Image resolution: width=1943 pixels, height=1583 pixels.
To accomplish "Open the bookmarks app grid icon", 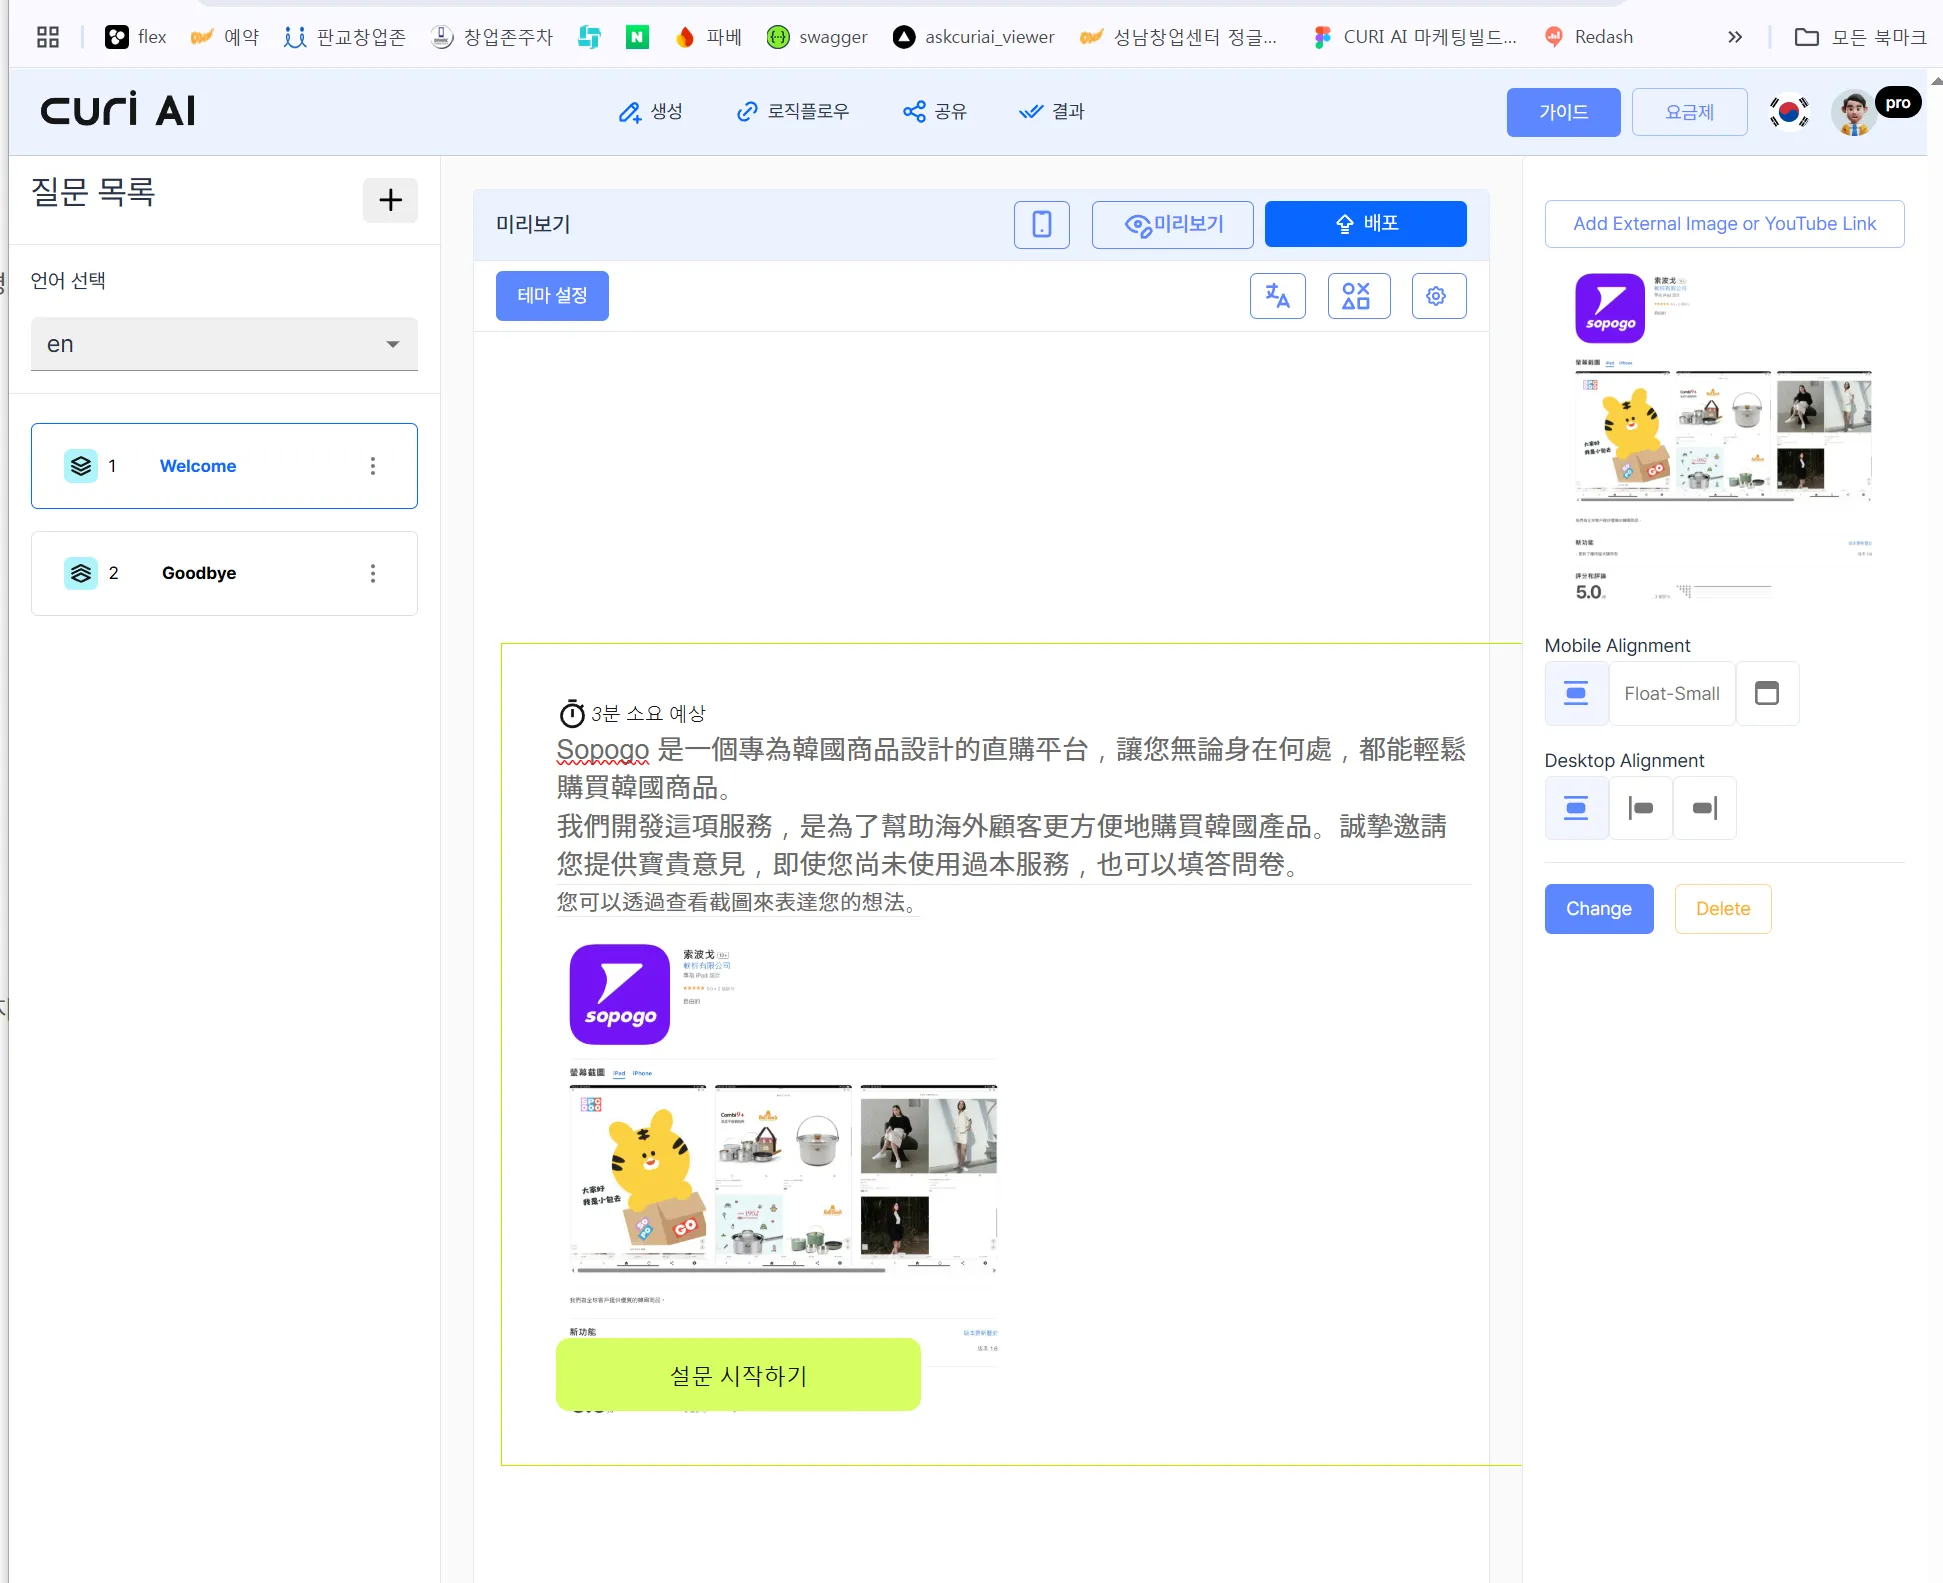I will click(x=47, y=37).
